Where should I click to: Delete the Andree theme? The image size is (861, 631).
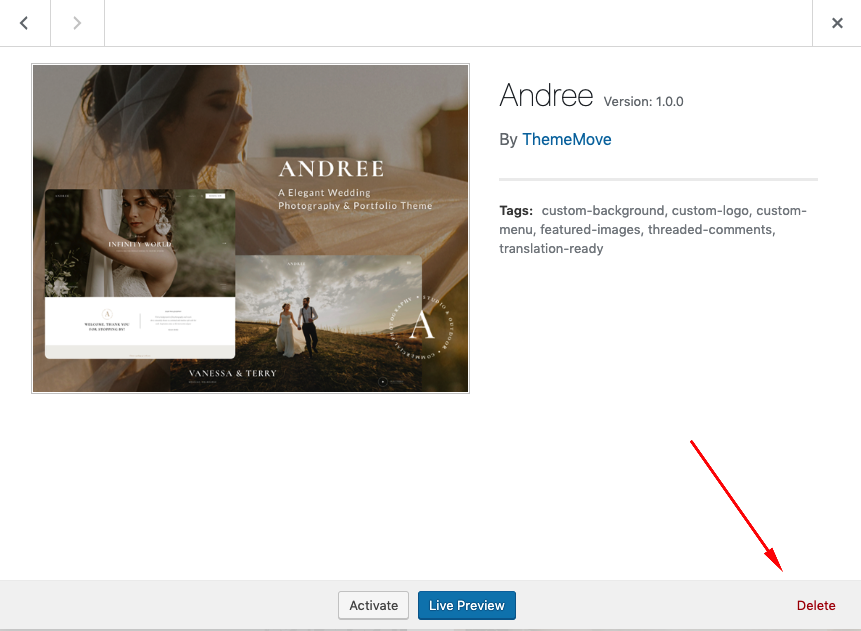pyautogui.click(x=815, y=605)
